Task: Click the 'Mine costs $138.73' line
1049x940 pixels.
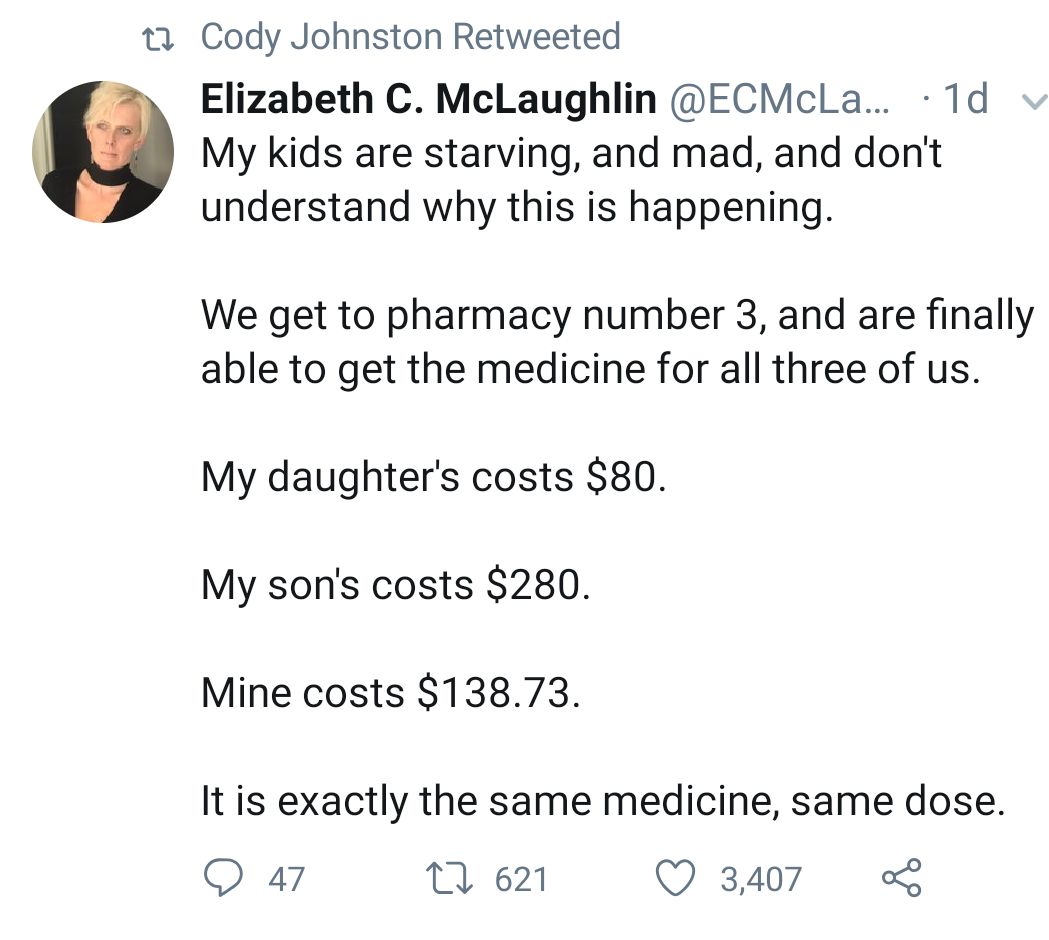Action: coord(390,693)
